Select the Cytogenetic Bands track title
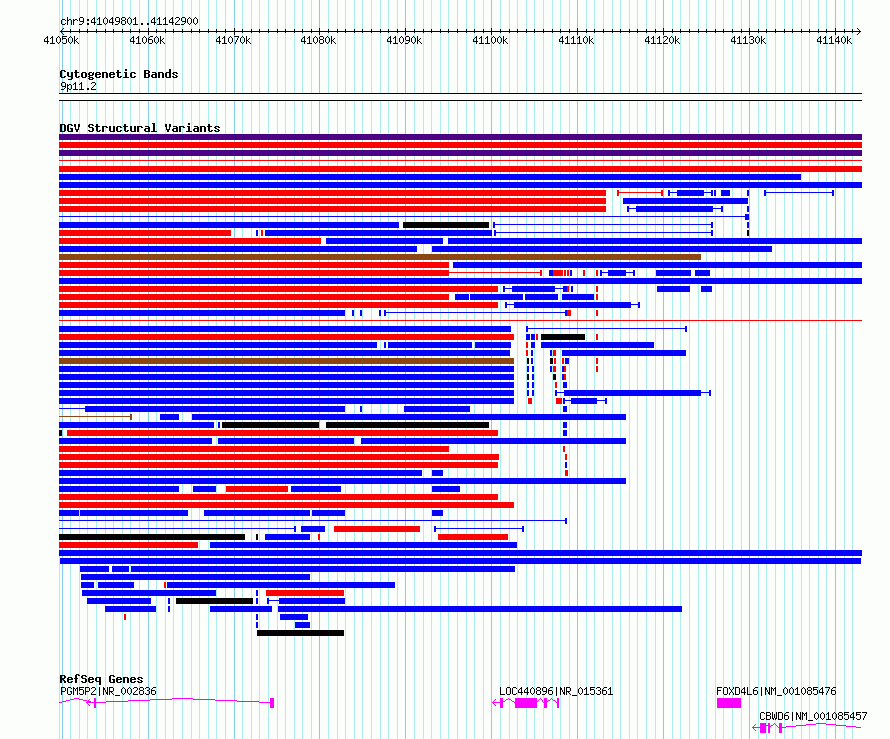 point(119,74)
